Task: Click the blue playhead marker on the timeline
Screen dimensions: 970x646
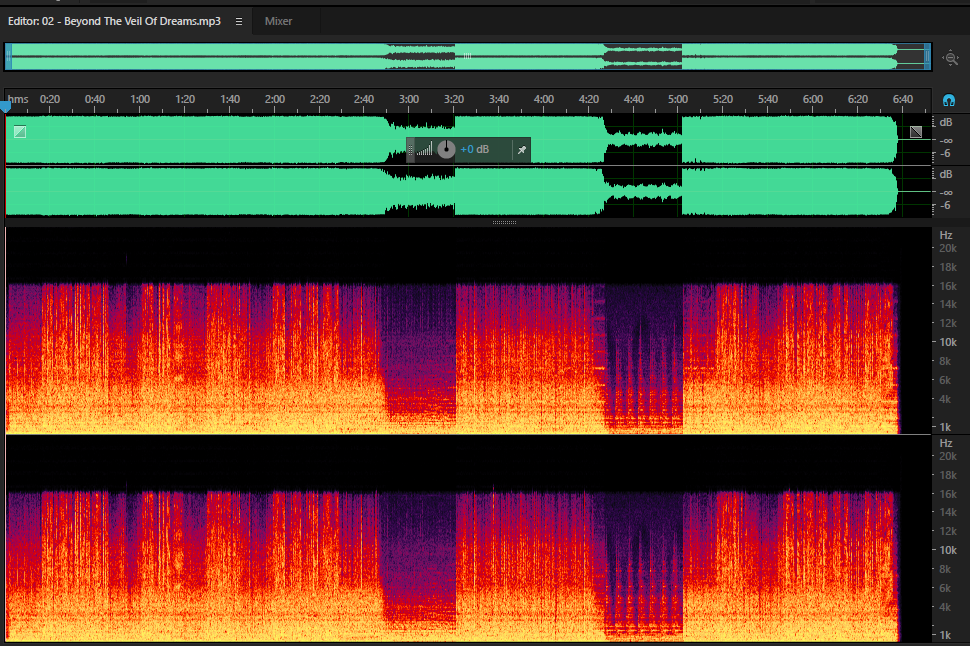Action: click(6, 108)
